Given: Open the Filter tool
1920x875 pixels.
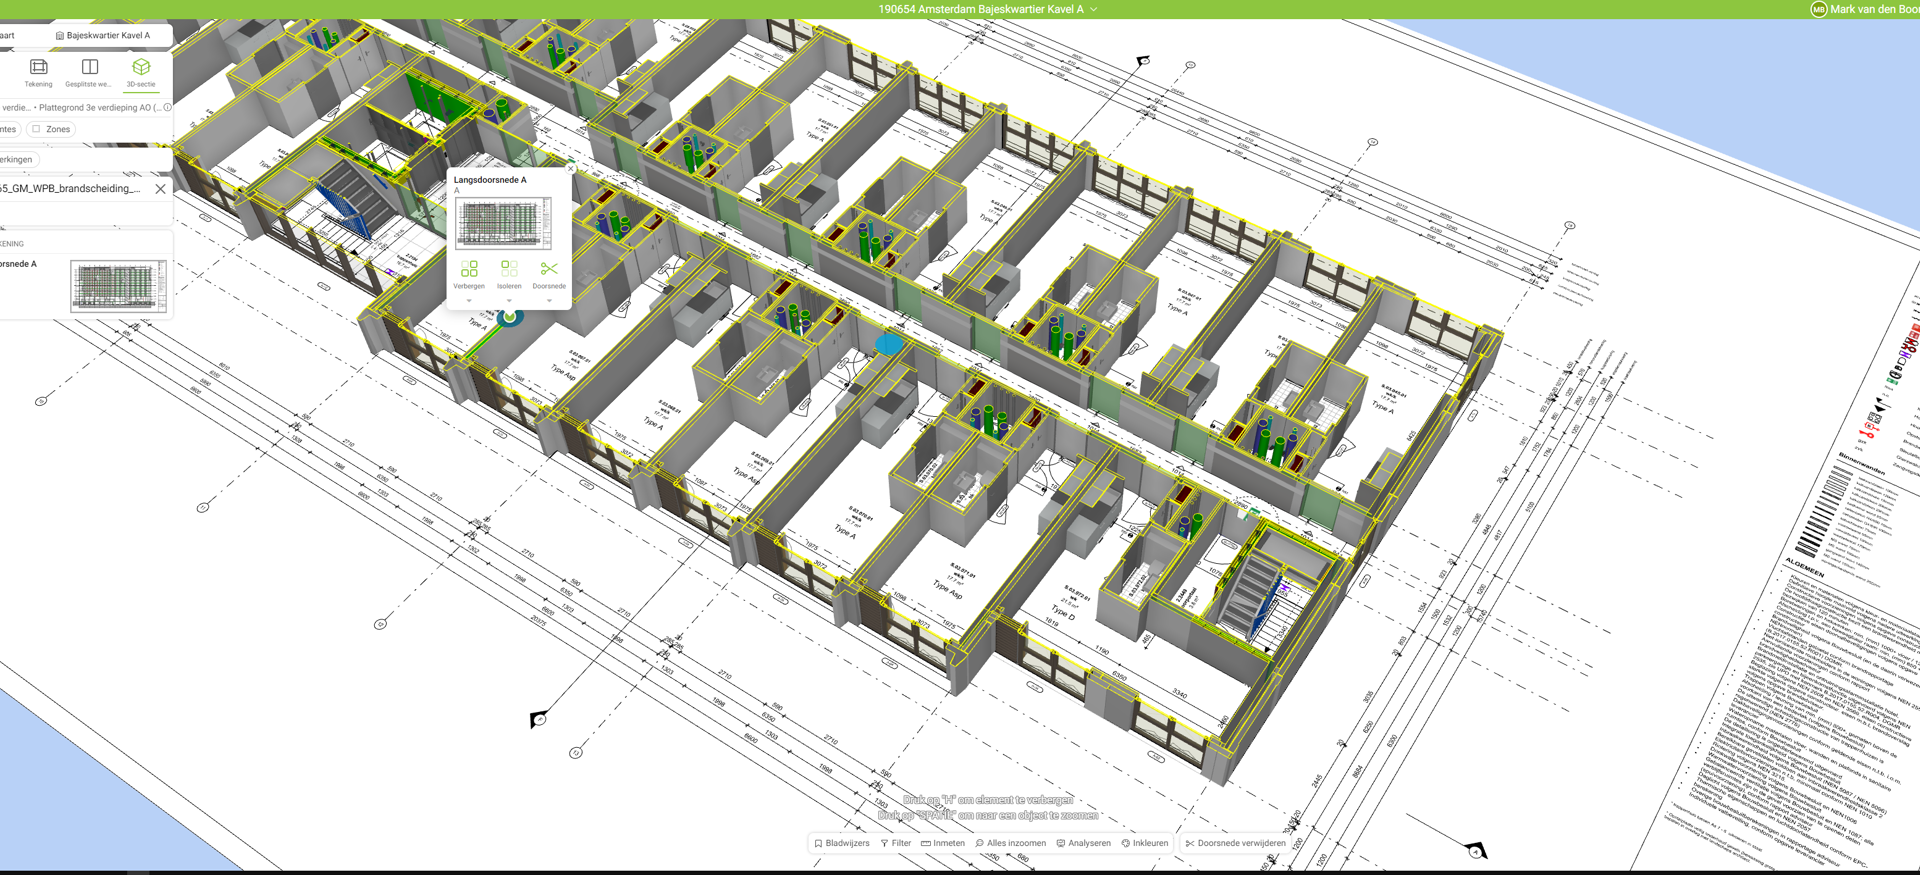Looking at the screenshot, I should 895,843.
